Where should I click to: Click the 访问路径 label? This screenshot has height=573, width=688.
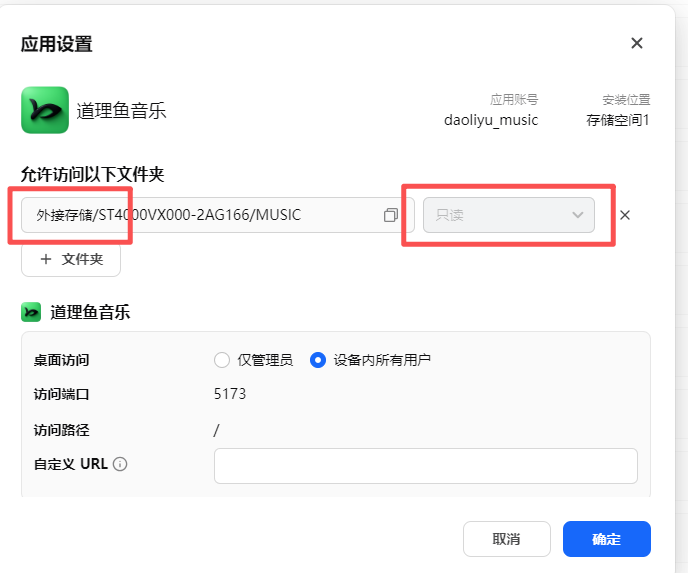click(x=61, y=430)
